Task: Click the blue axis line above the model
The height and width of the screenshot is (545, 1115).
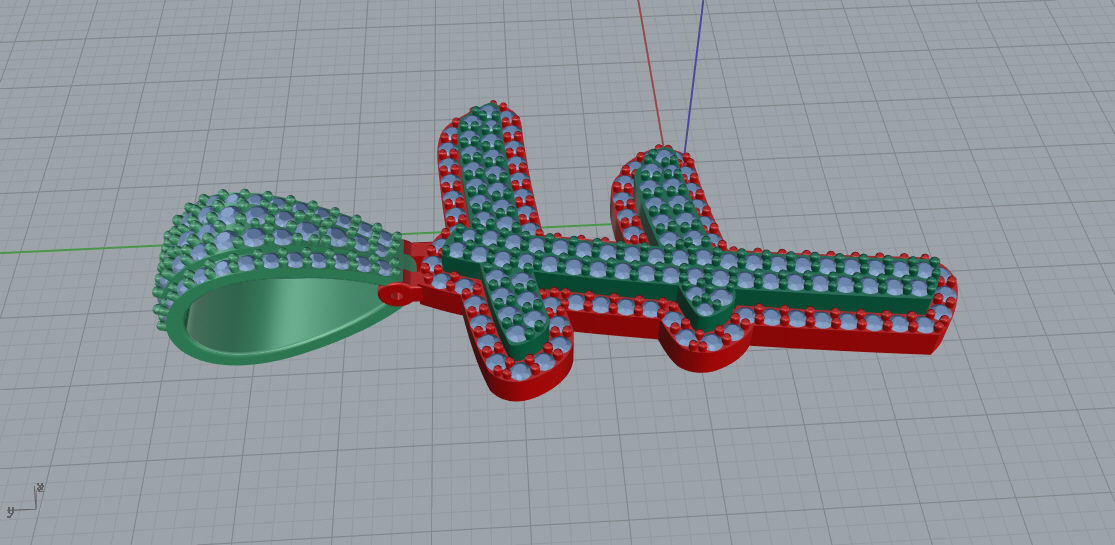Action: (x=694, y=75)
